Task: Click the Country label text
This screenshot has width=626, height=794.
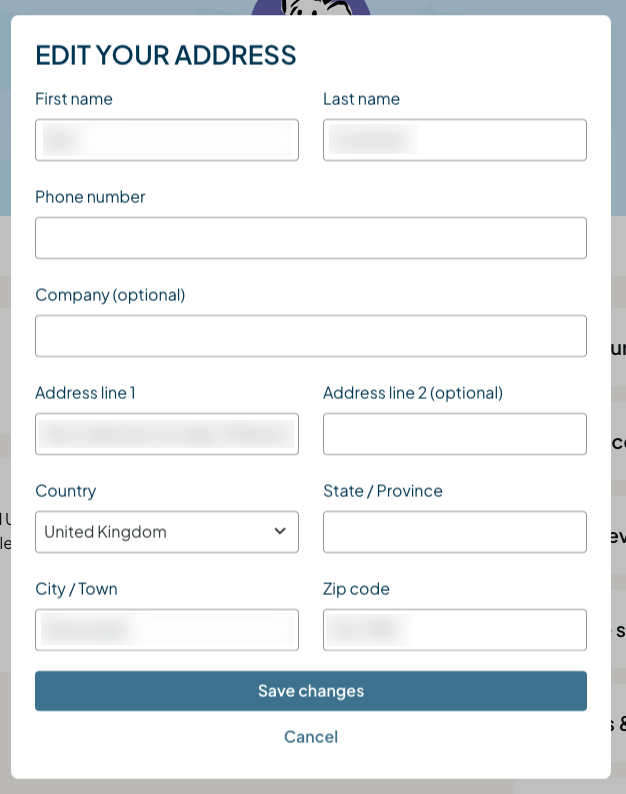Action: coord(66,491)
